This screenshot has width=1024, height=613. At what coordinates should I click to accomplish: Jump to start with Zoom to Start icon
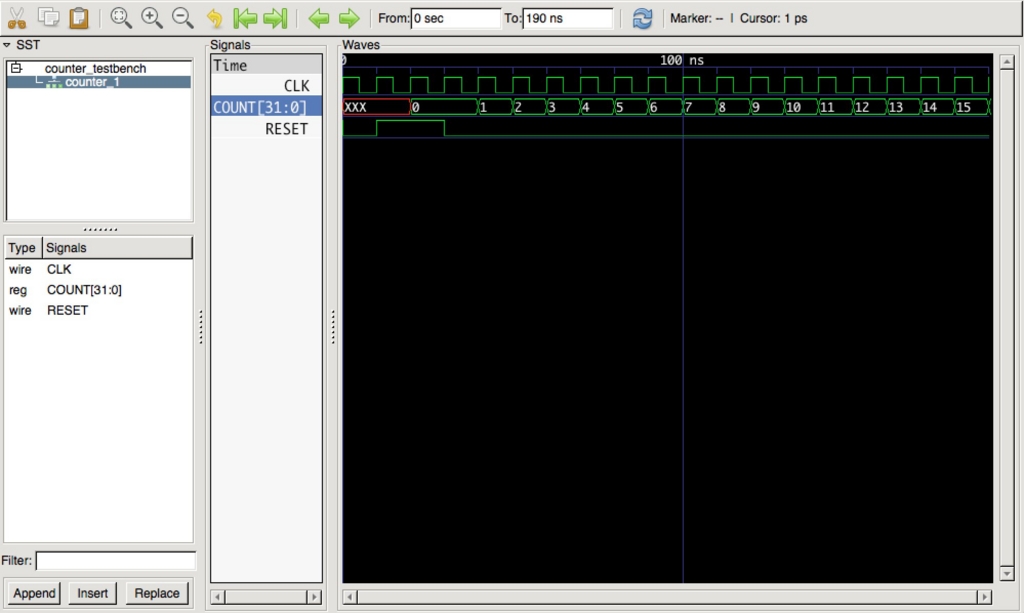tap(245, 17)
